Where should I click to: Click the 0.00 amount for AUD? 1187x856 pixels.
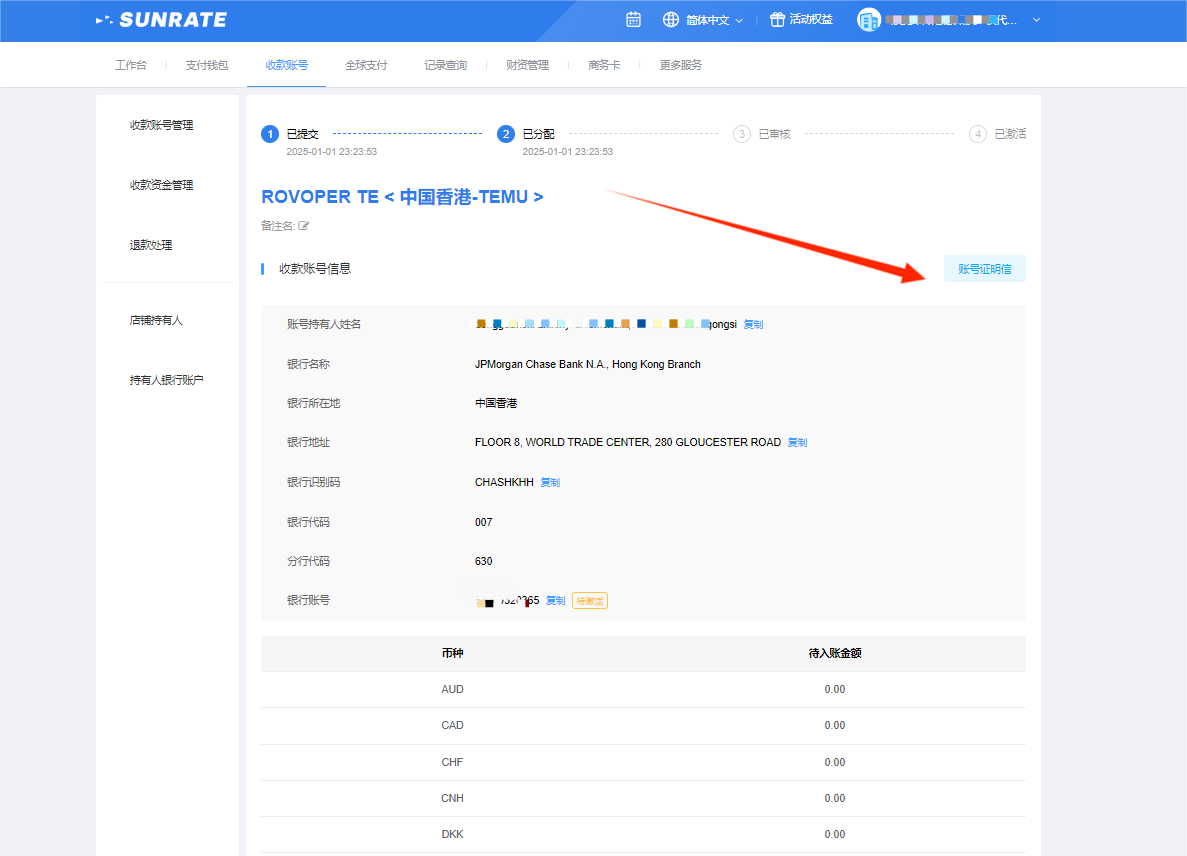tap(835, 689)
